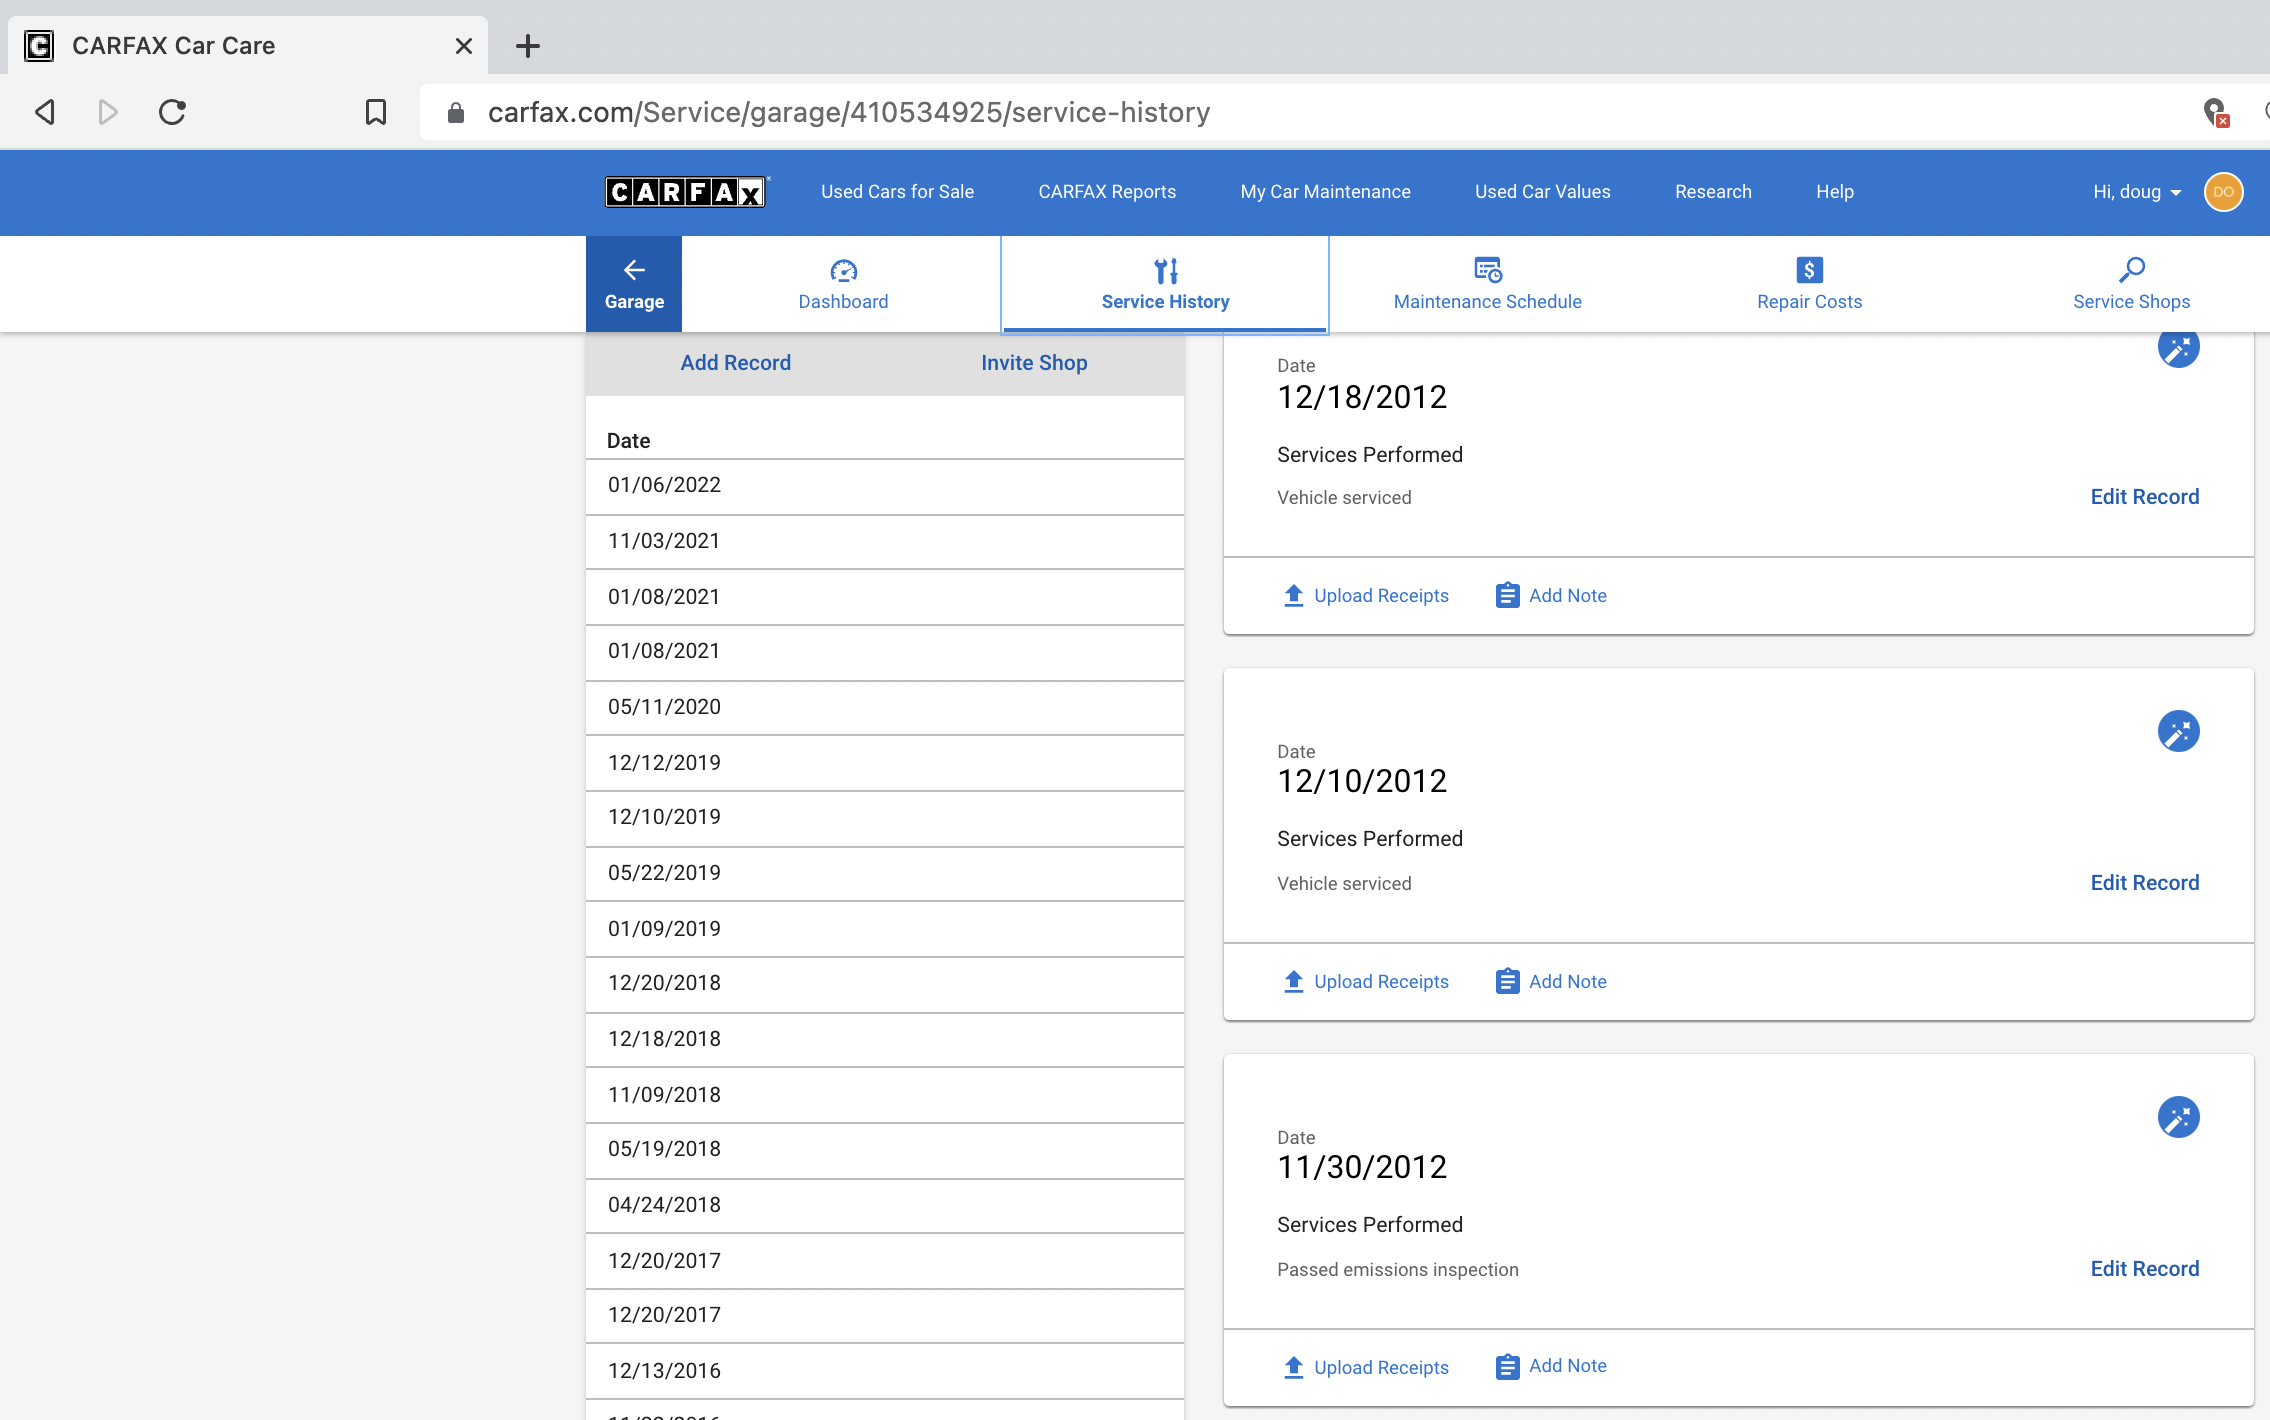Upload Receipts for the 12/18/2012 record
This screenshot has height=1420, width=2270.
click(1366, 596)
